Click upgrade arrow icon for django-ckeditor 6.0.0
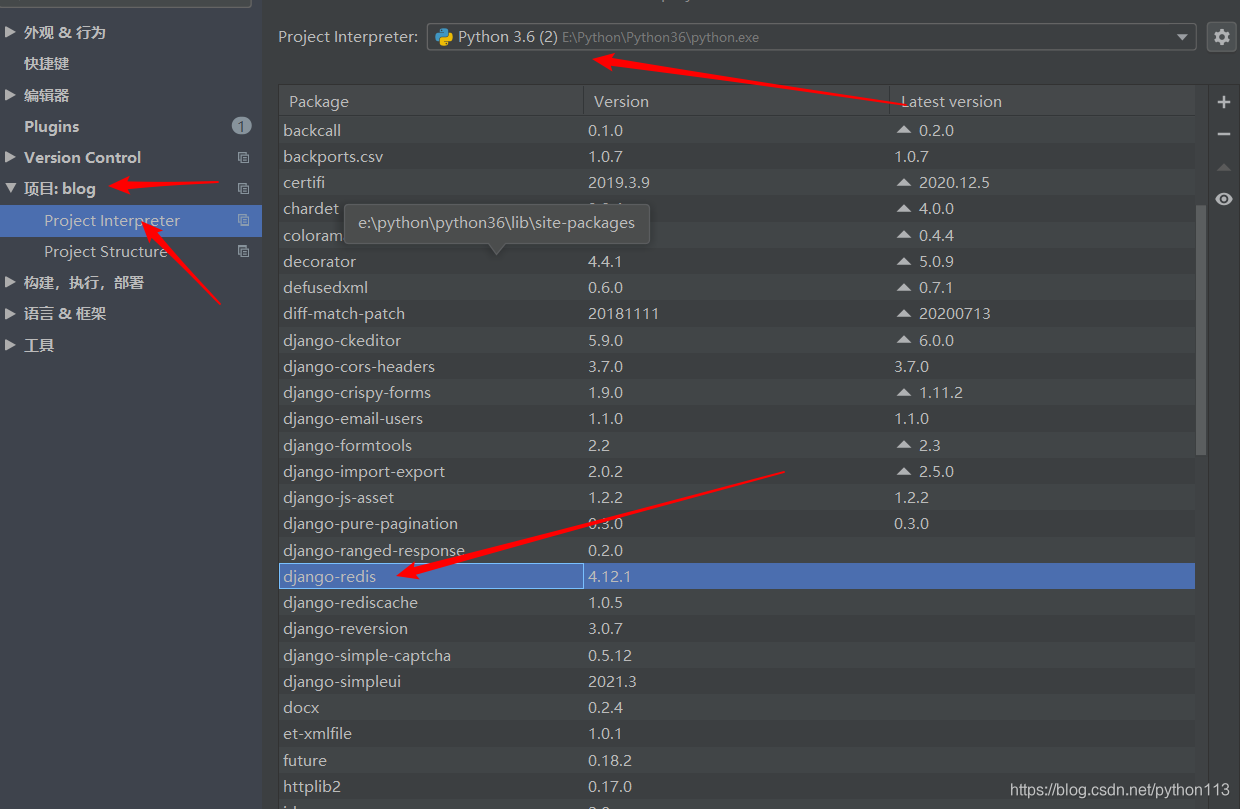 (904, 340)
